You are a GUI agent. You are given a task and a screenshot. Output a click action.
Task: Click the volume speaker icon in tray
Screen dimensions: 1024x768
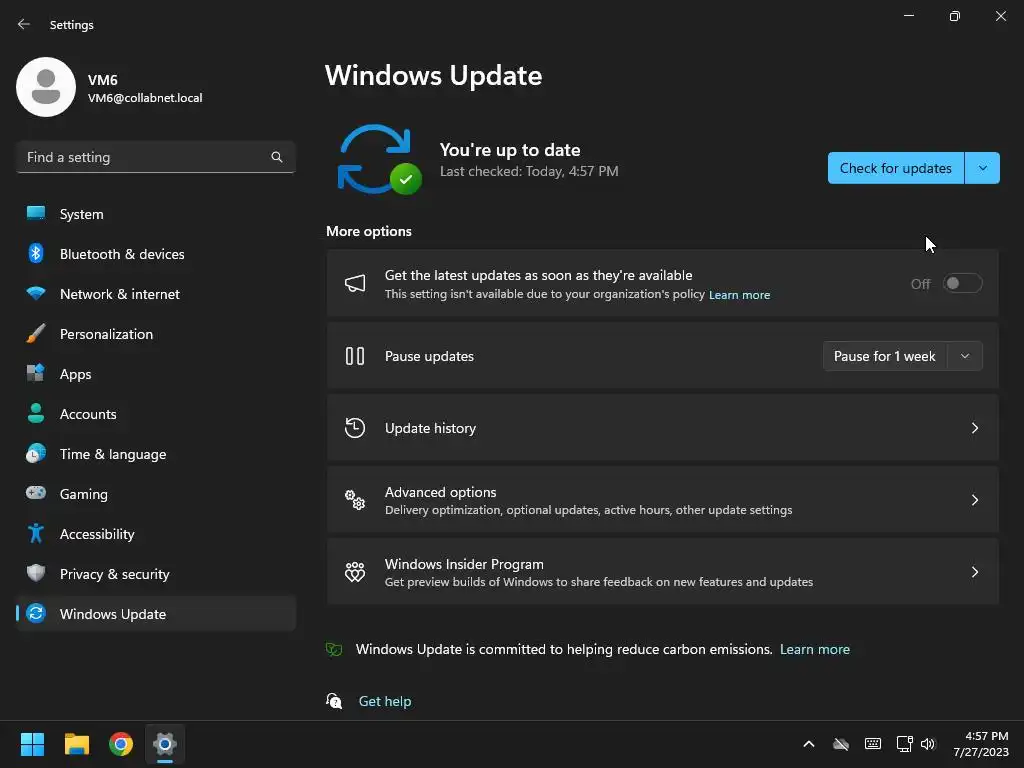pos(928,744)
